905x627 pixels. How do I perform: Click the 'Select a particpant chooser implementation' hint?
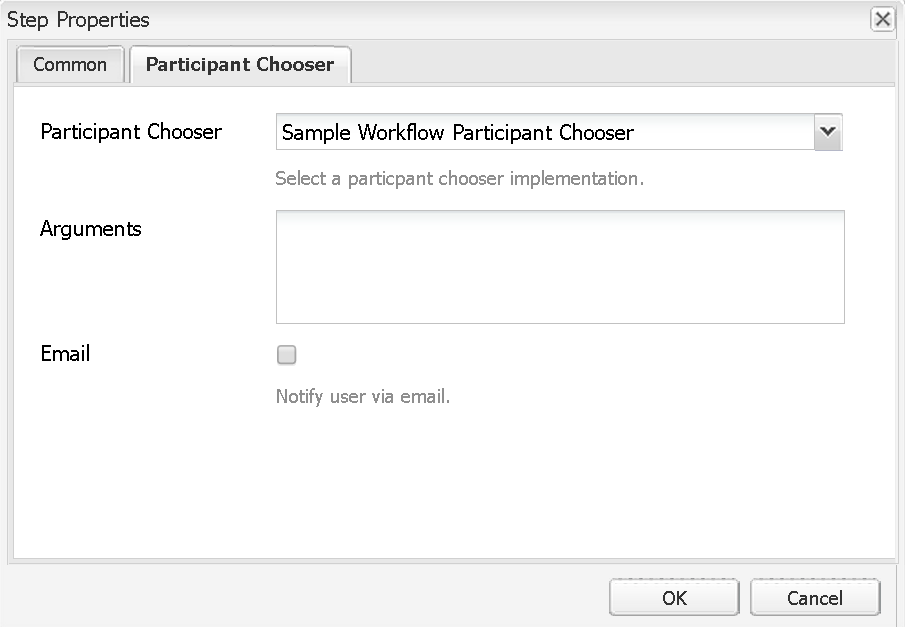pyautogui.click(x=459, y=180)
